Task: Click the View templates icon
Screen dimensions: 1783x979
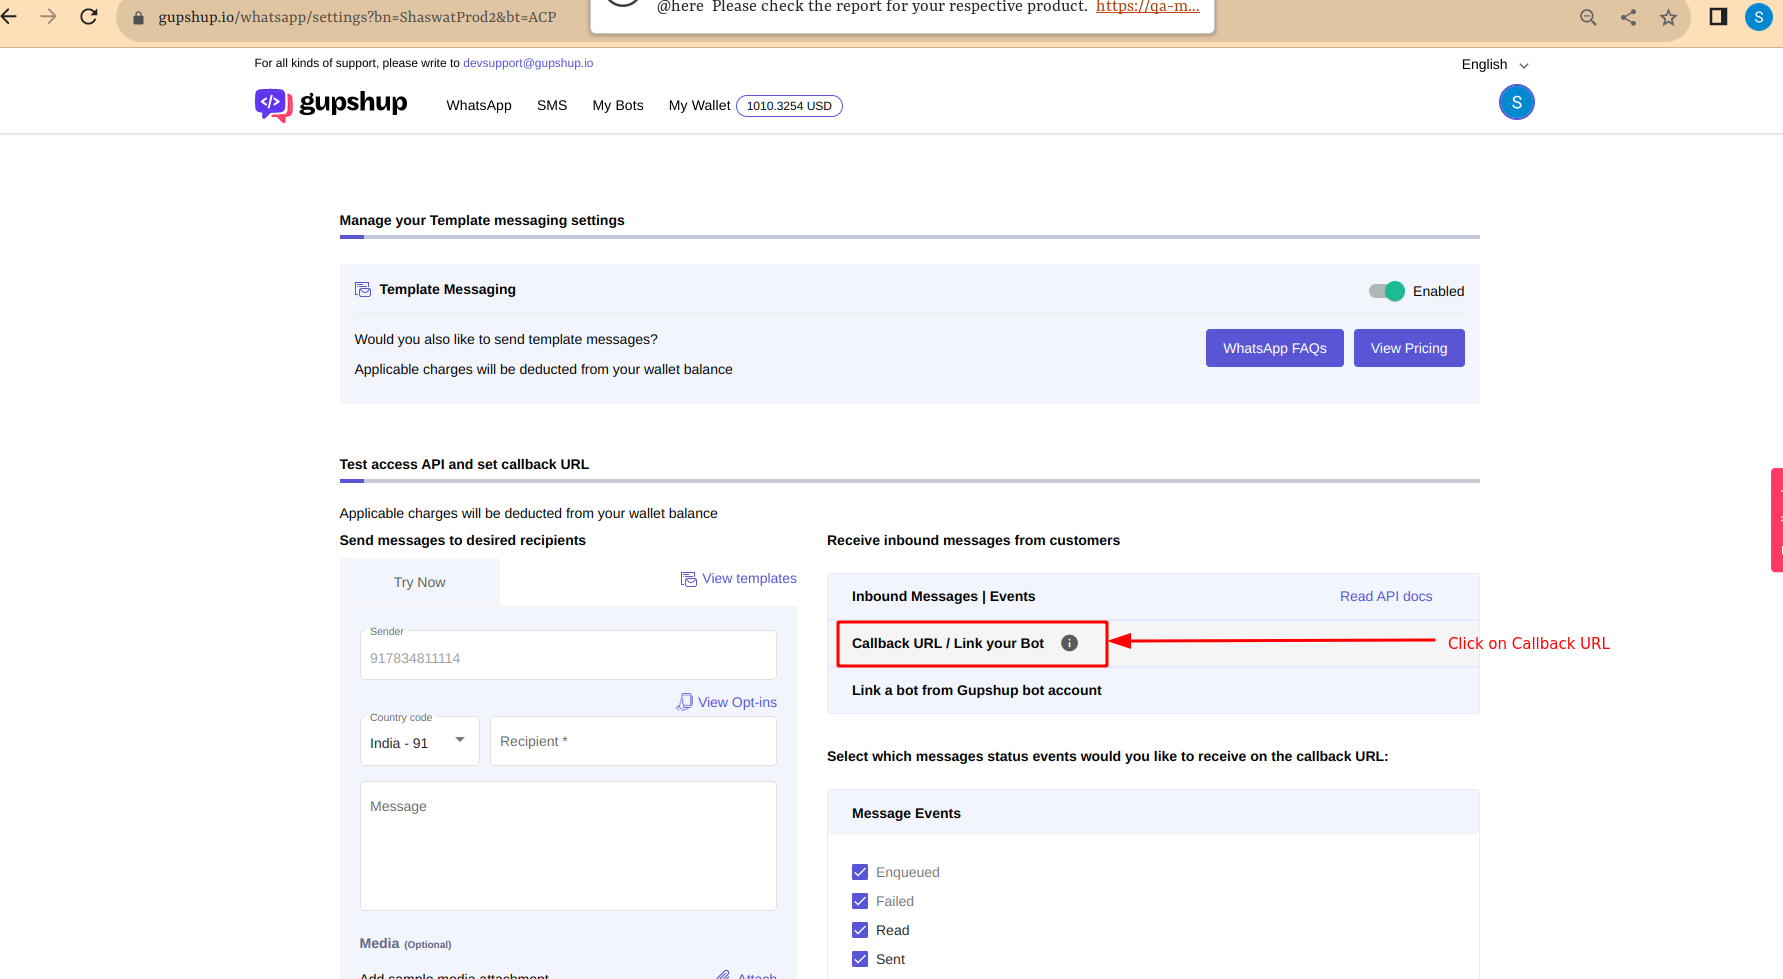Action: click(x=689, y=579)
